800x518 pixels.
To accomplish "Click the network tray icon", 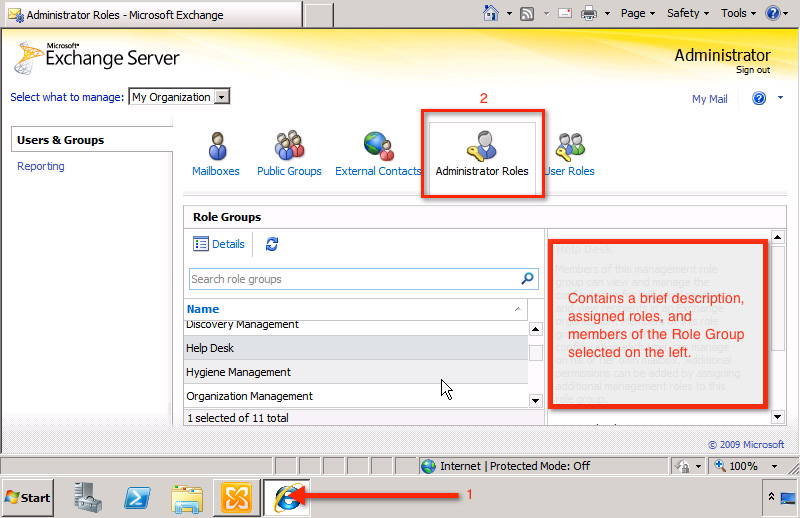I will pyautogui.click(x=787, y=498).
